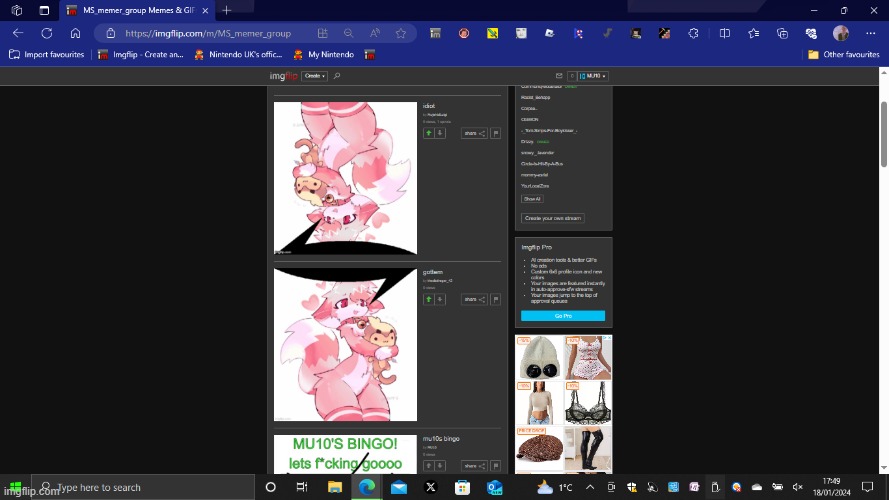Open the 'mu10s bingo' post title link
889x500 pixels.
coord(441,439)
